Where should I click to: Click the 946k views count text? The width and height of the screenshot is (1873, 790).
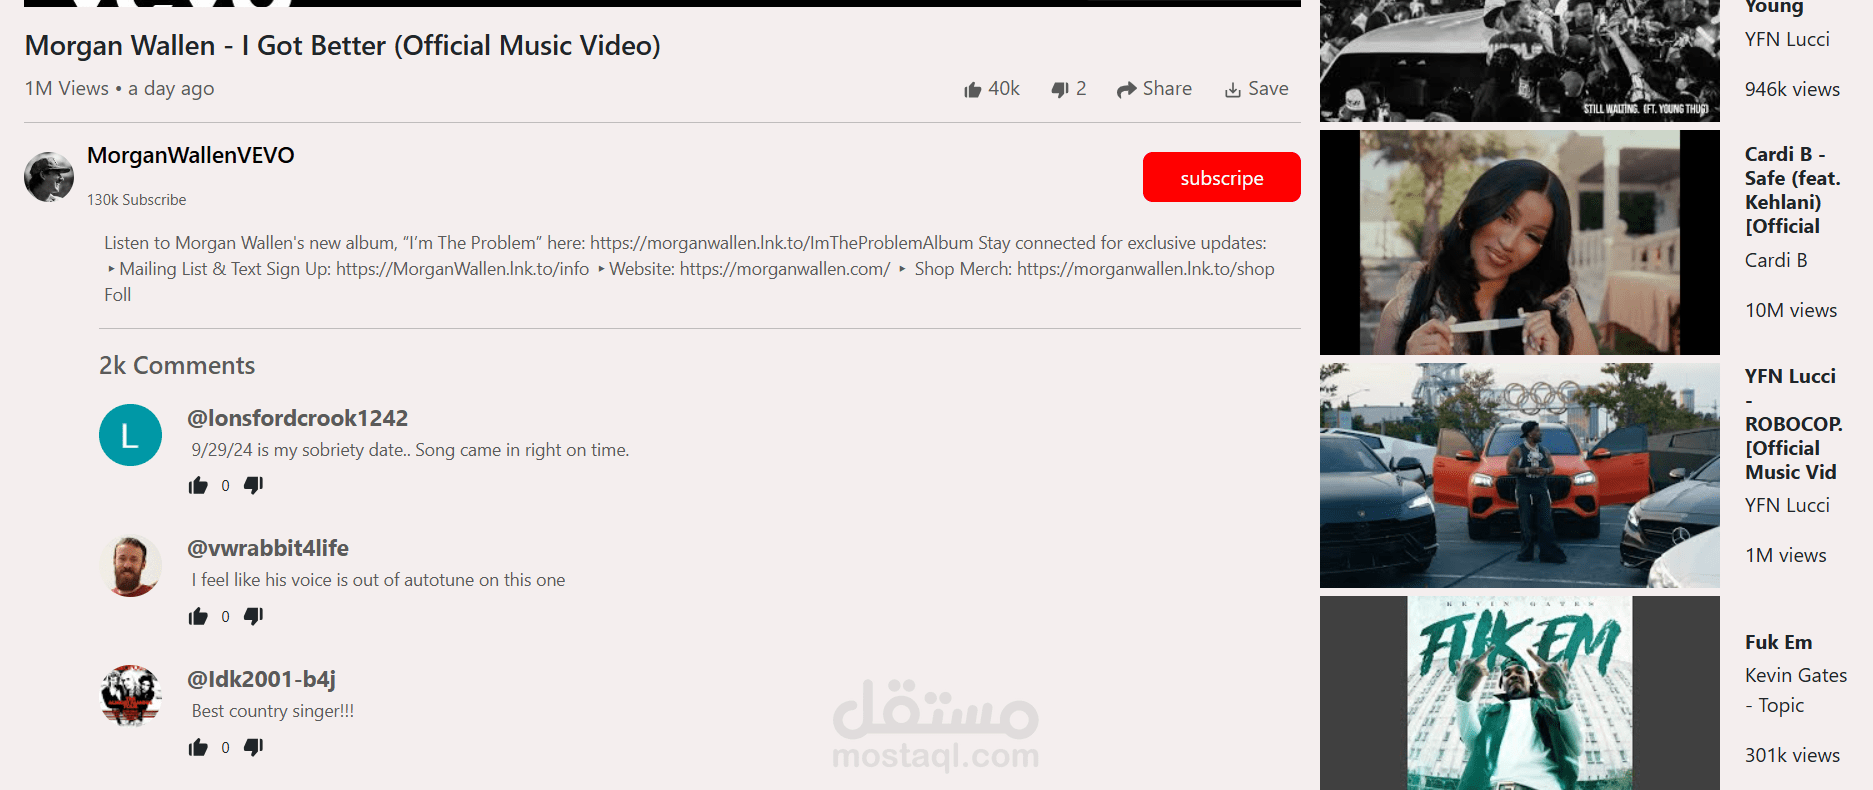tap(1793, 89)
